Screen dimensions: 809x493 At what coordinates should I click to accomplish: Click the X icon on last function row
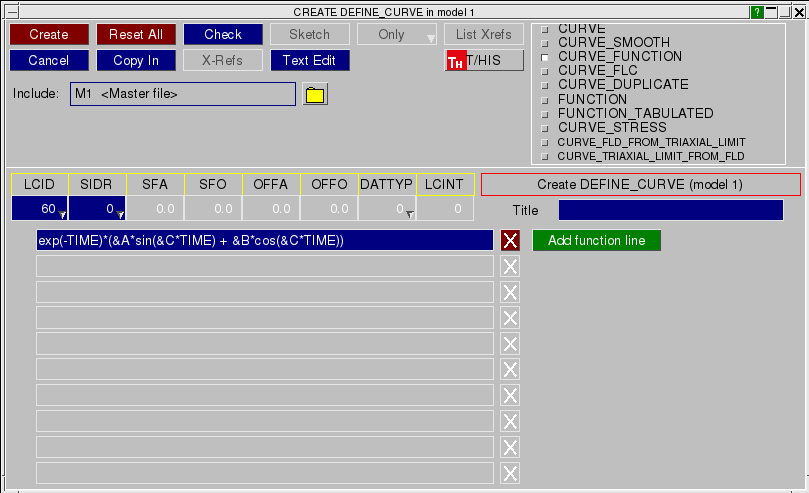pyautogui.click(x=510, y=474)
